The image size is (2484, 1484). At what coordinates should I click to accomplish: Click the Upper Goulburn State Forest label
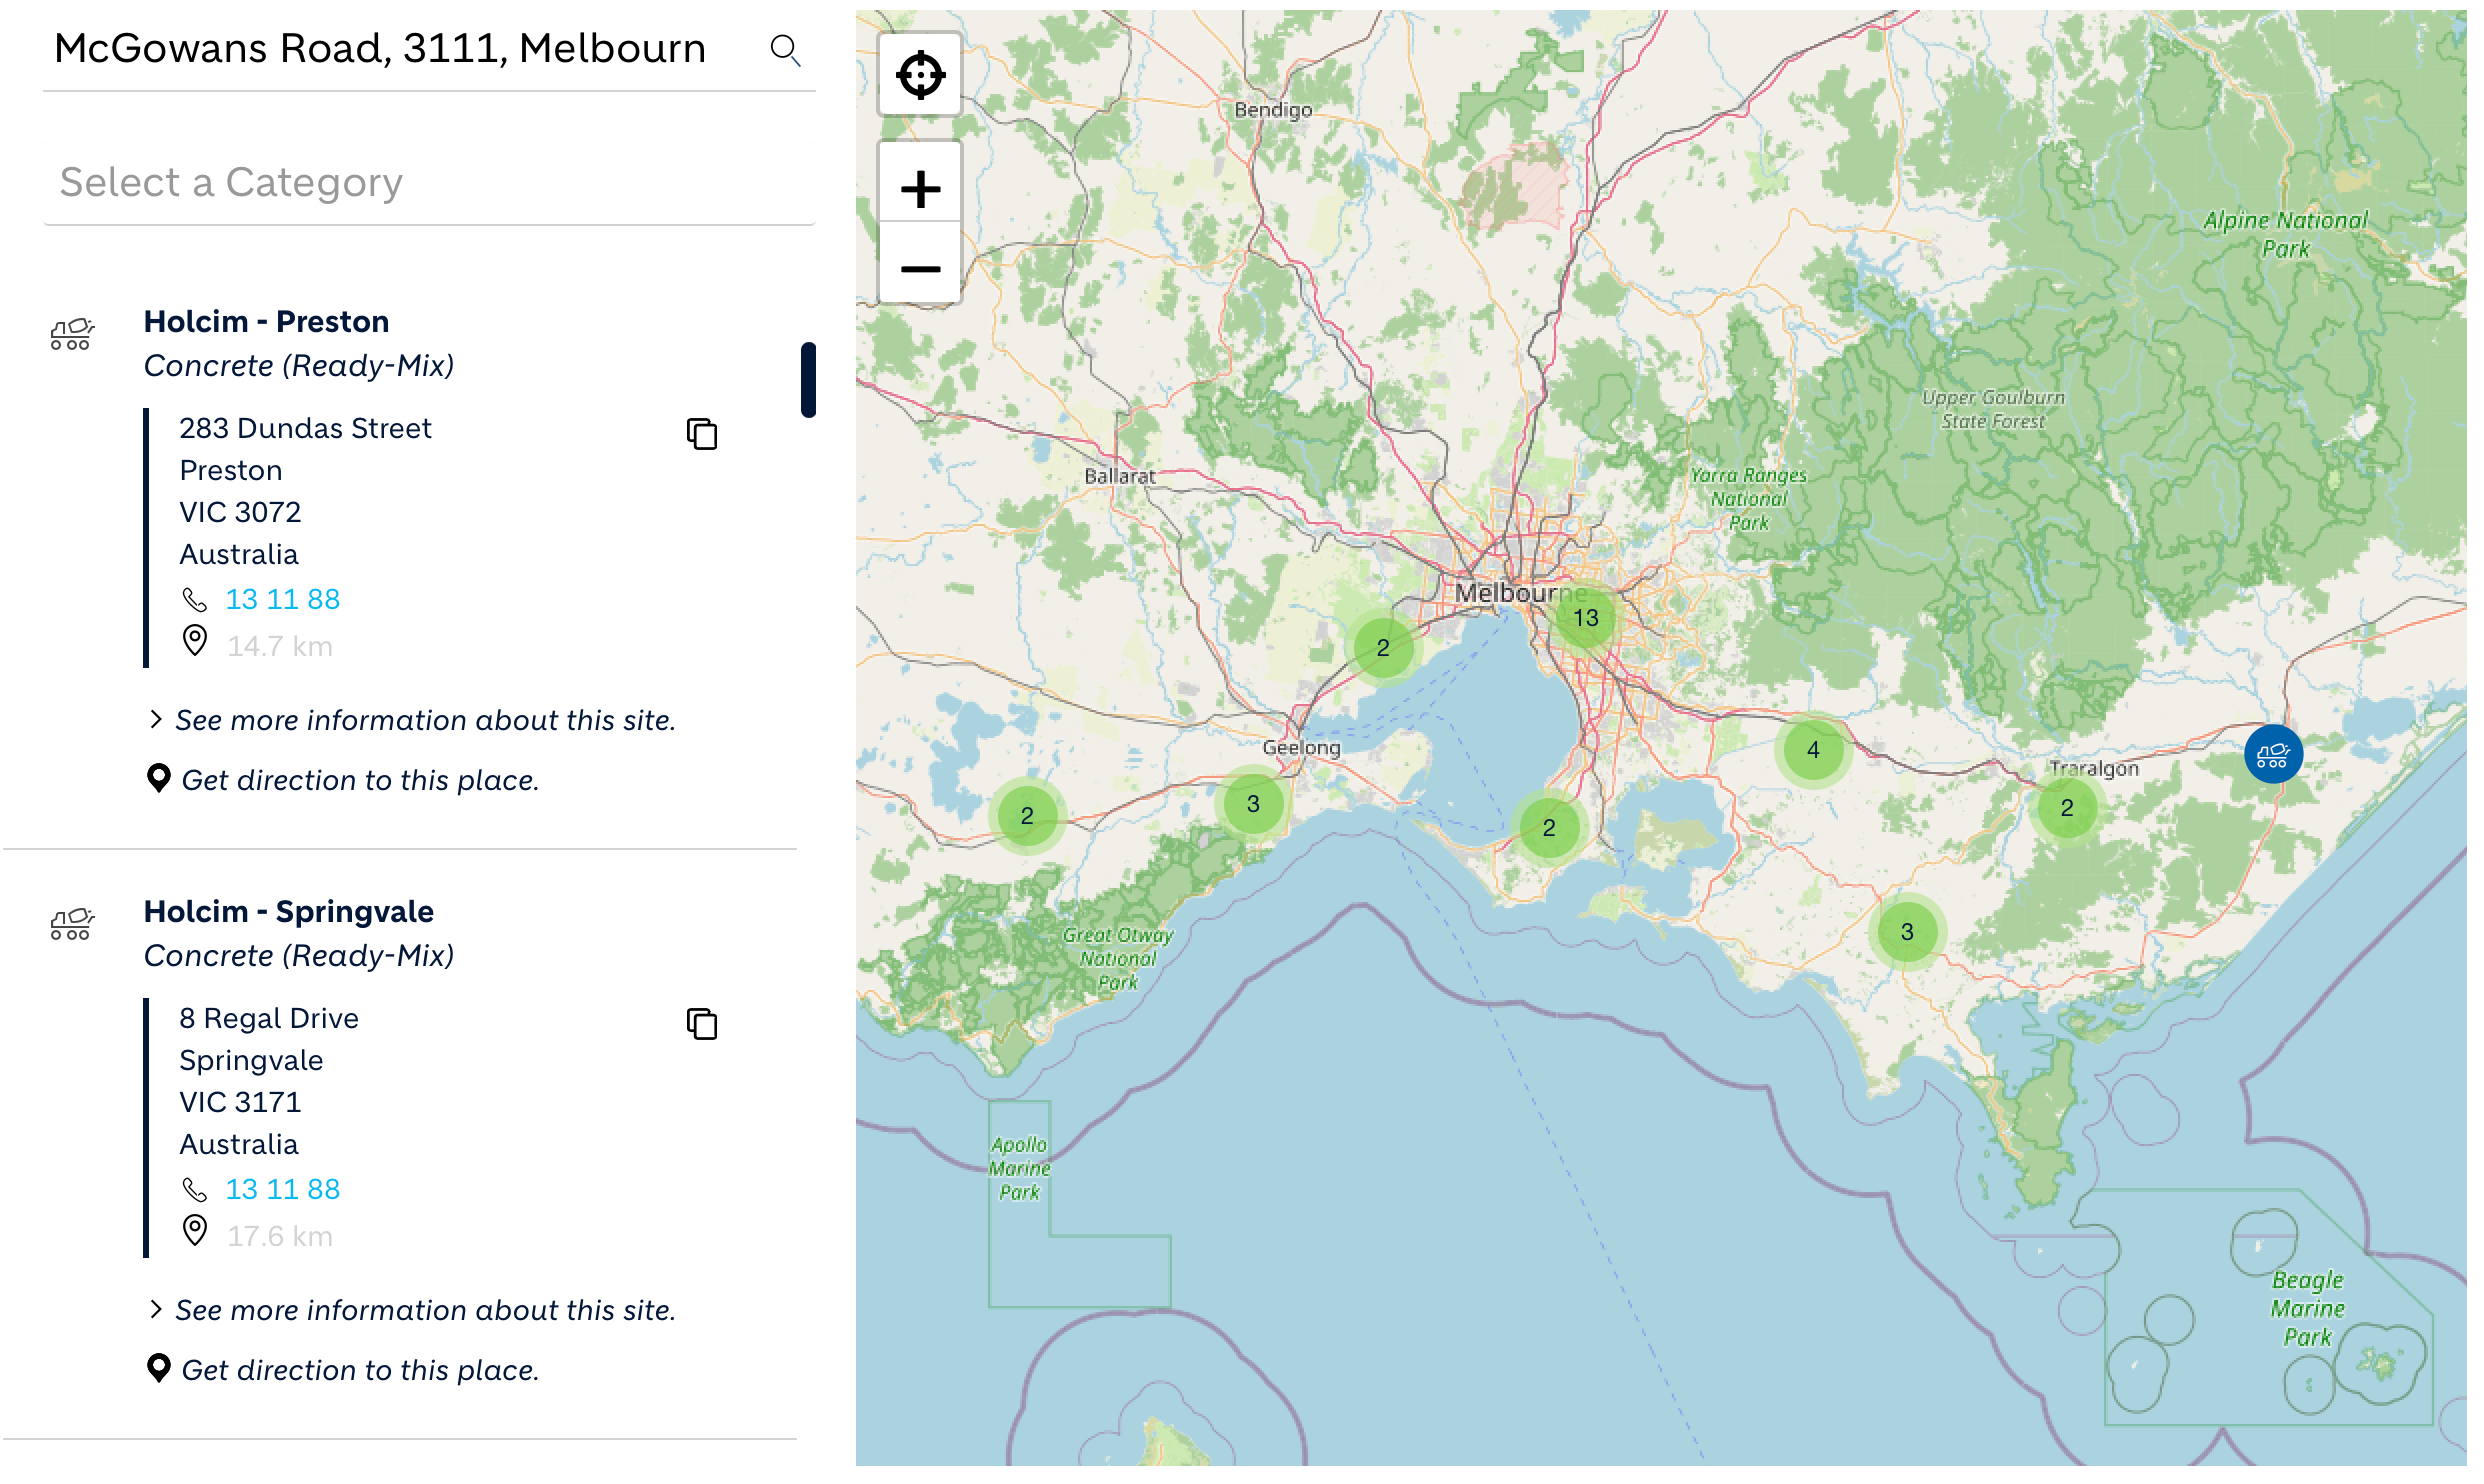pos(1993,409)
